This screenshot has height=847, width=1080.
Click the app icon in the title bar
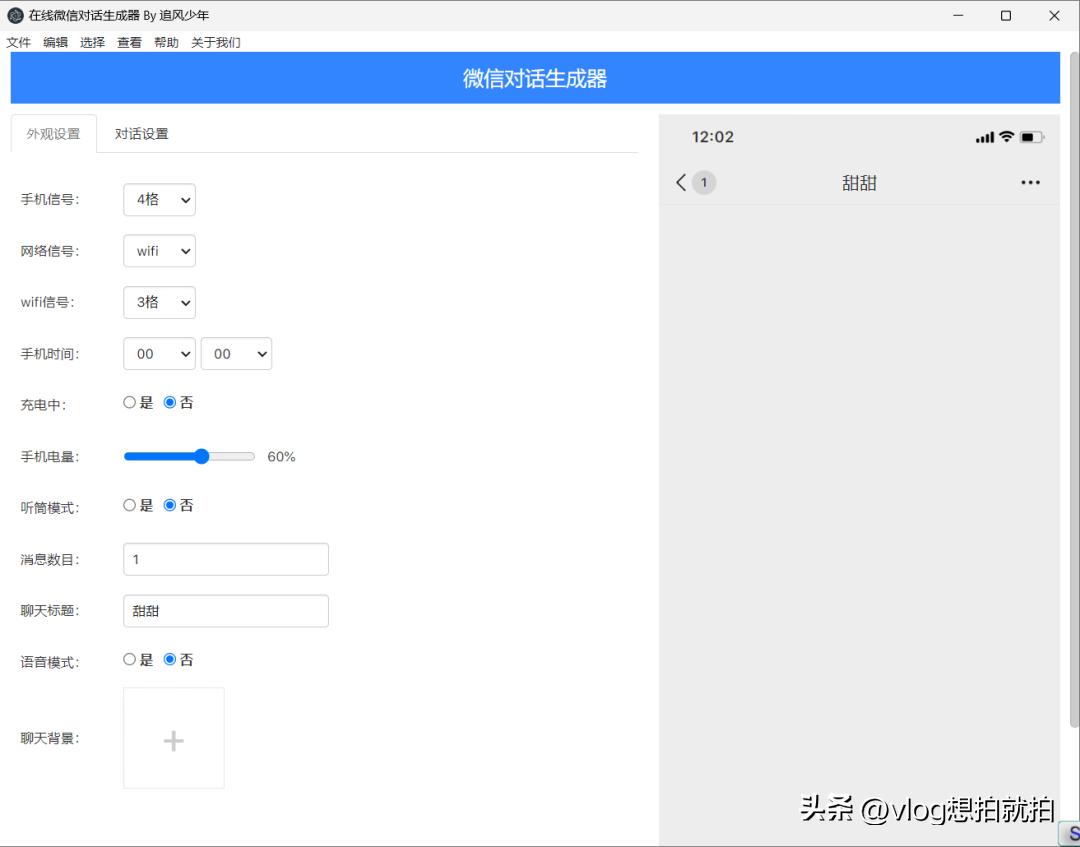(x=14, y=15)
